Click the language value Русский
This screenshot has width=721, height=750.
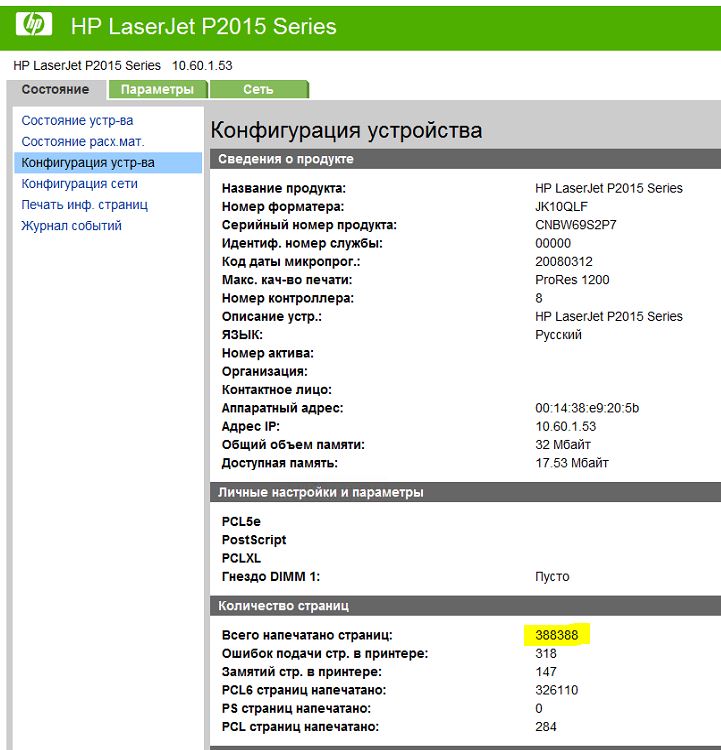558,335
